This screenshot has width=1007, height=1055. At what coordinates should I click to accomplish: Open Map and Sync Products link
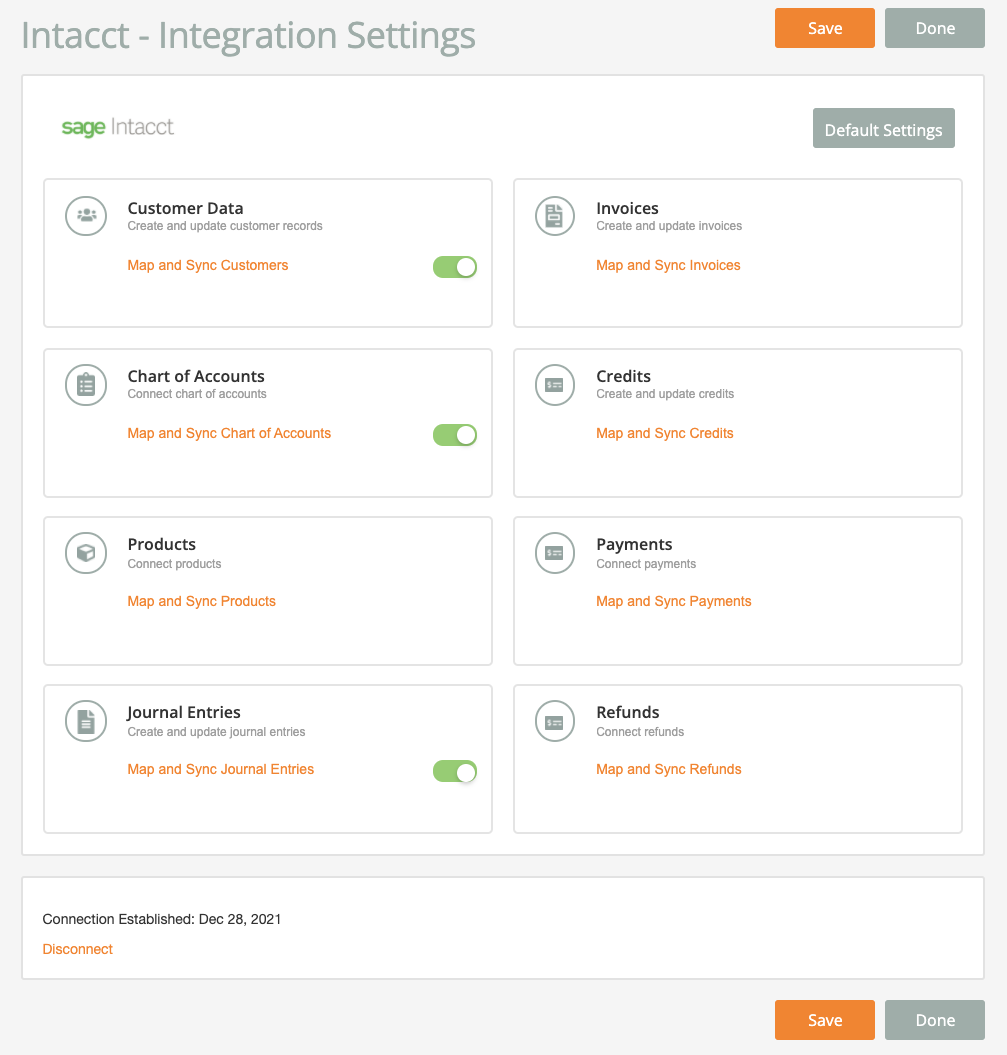click(x=202, y=602)
